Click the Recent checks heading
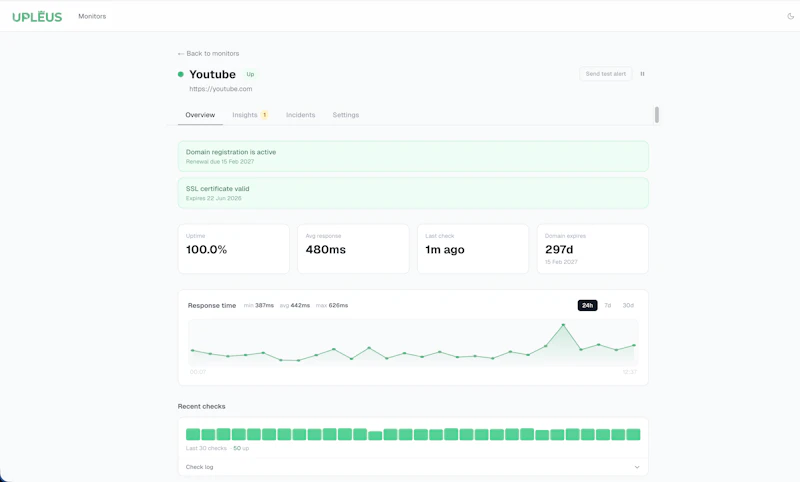Viewport: 800px width, 482px height. pyautogui.click(x=202, y=407)
